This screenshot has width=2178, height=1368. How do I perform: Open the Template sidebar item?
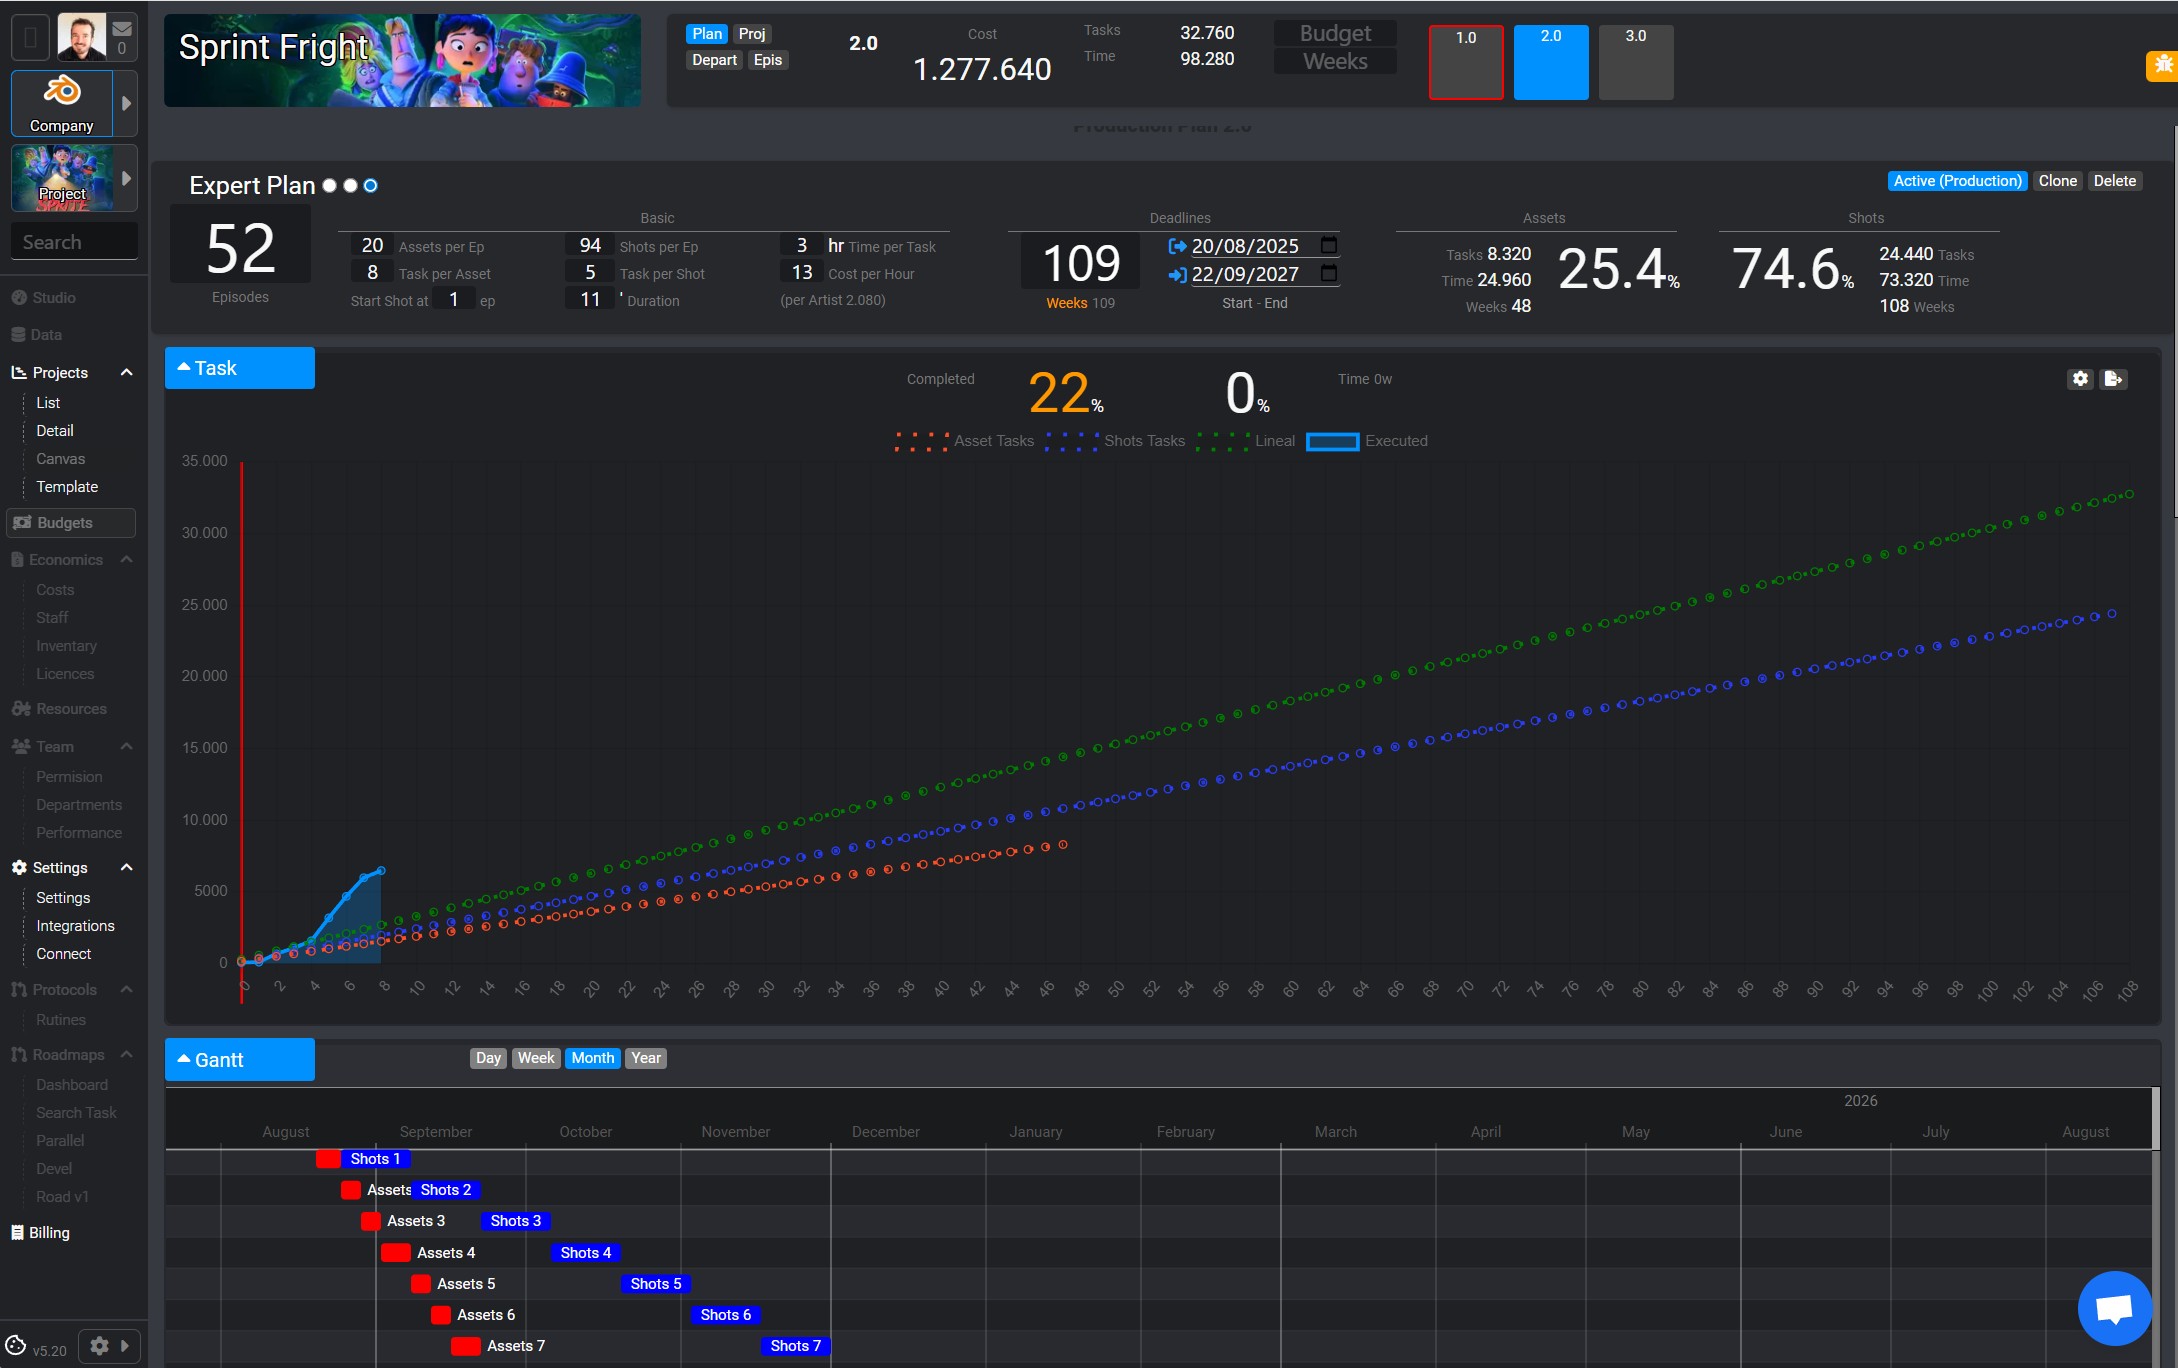coord(67,487)
